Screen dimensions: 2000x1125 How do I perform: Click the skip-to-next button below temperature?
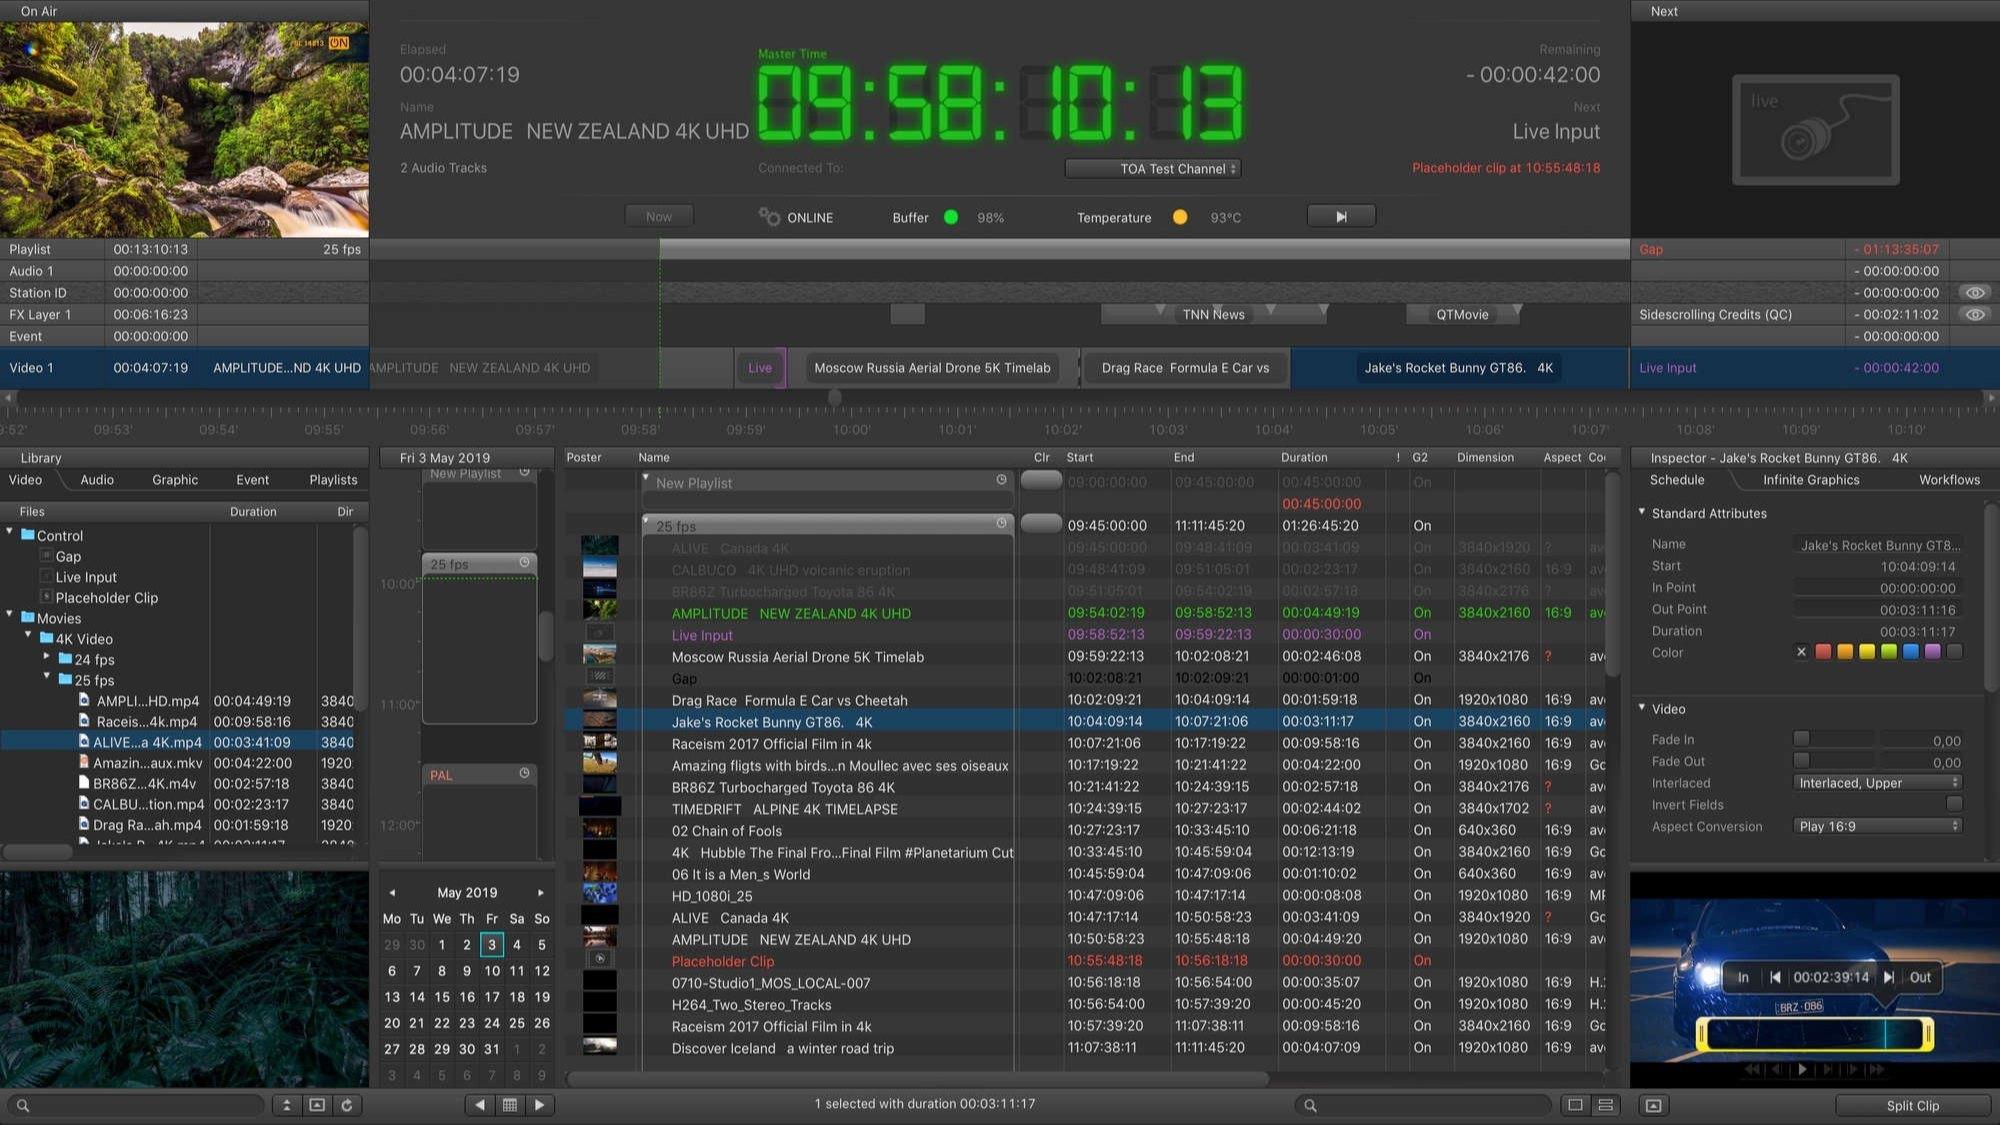(1341, 216)
